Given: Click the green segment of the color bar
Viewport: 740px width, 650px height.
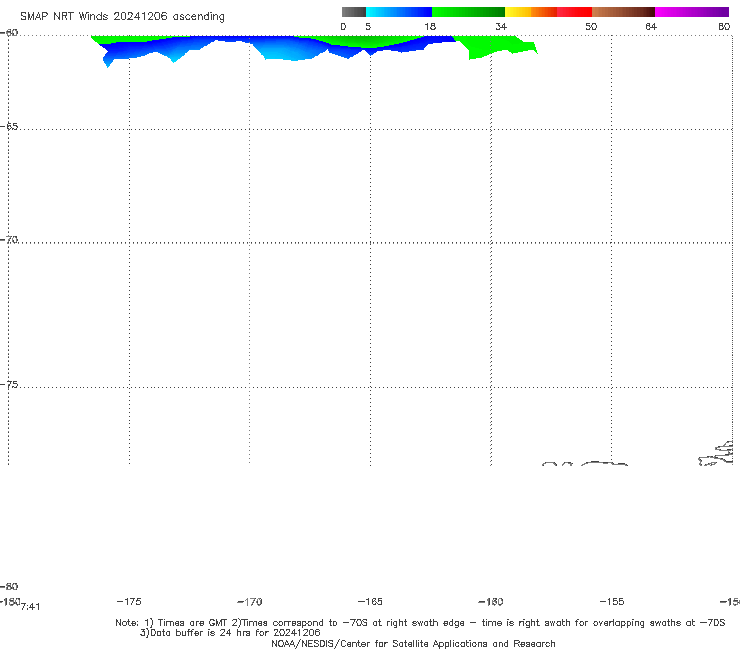Looking at the screenshot, I should (468, 12).
